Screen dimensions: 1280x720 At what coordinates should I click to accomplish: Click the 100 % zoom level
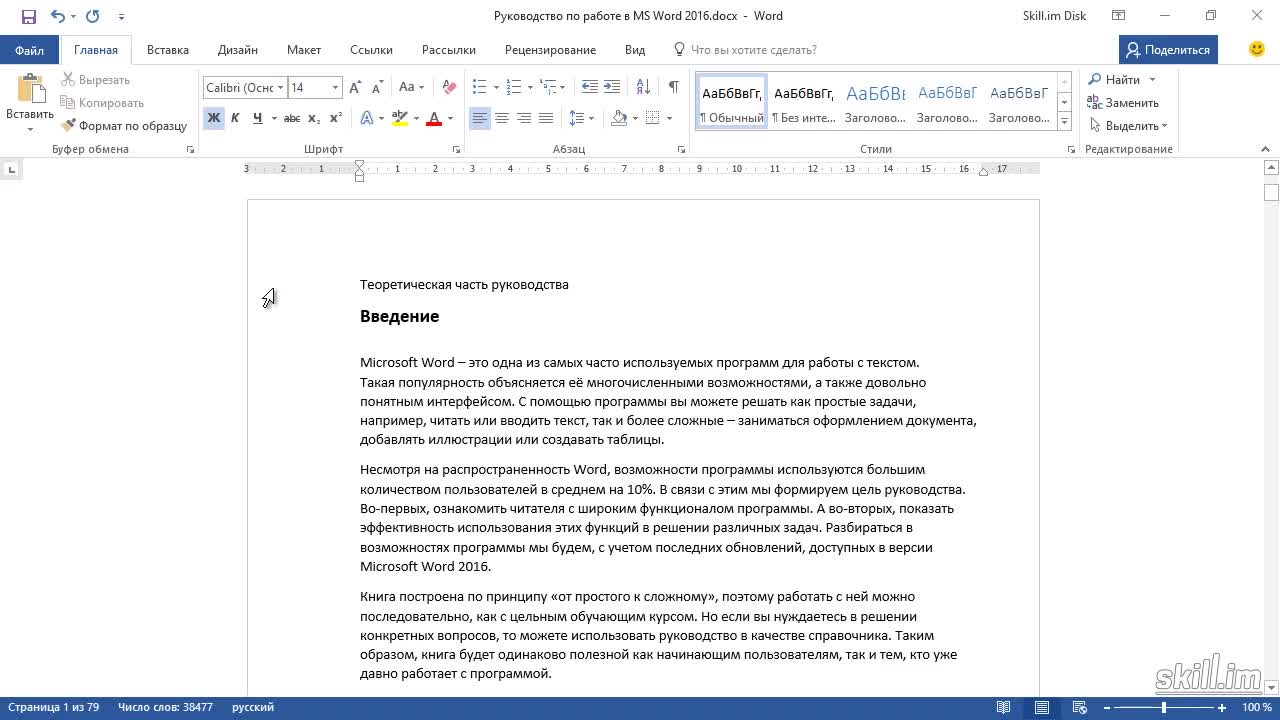[1256, 708]
